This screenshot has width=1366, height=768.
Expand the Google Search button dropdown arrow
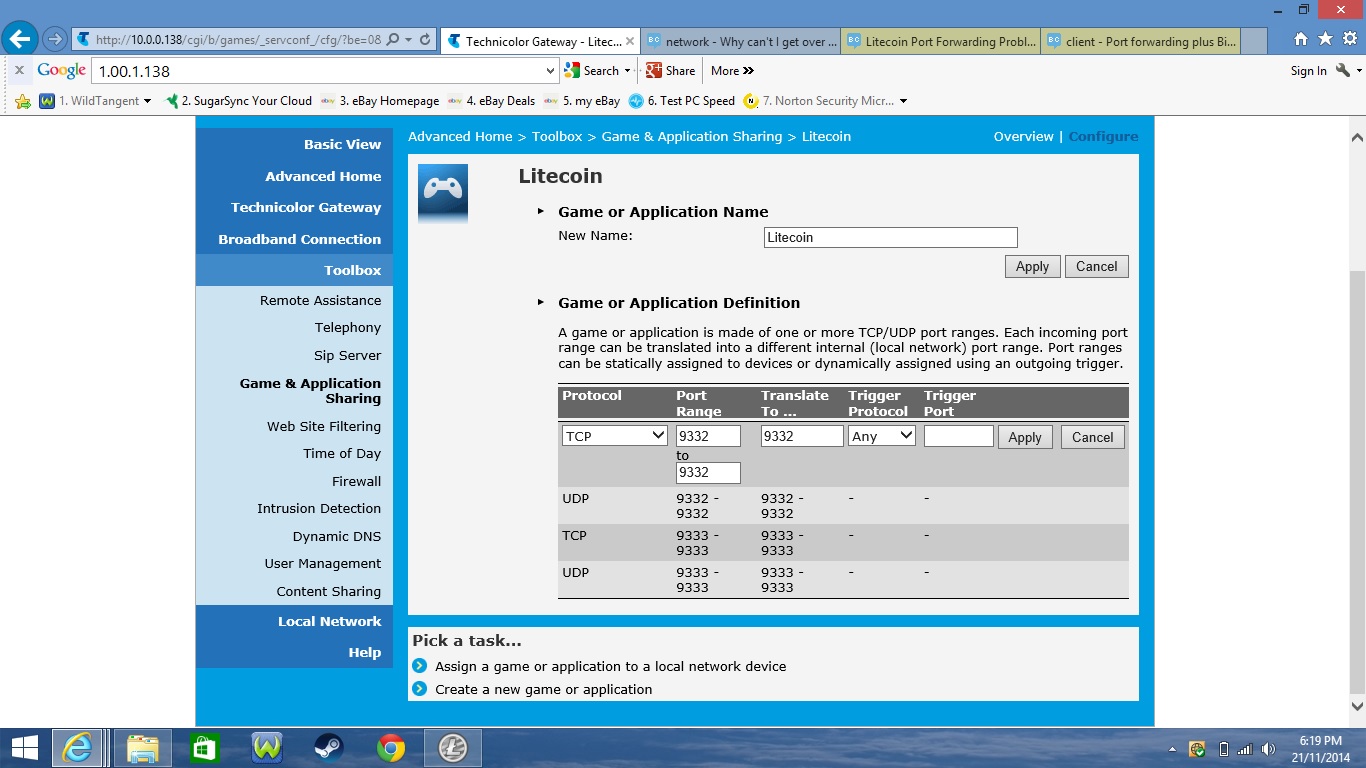point(628,71)
